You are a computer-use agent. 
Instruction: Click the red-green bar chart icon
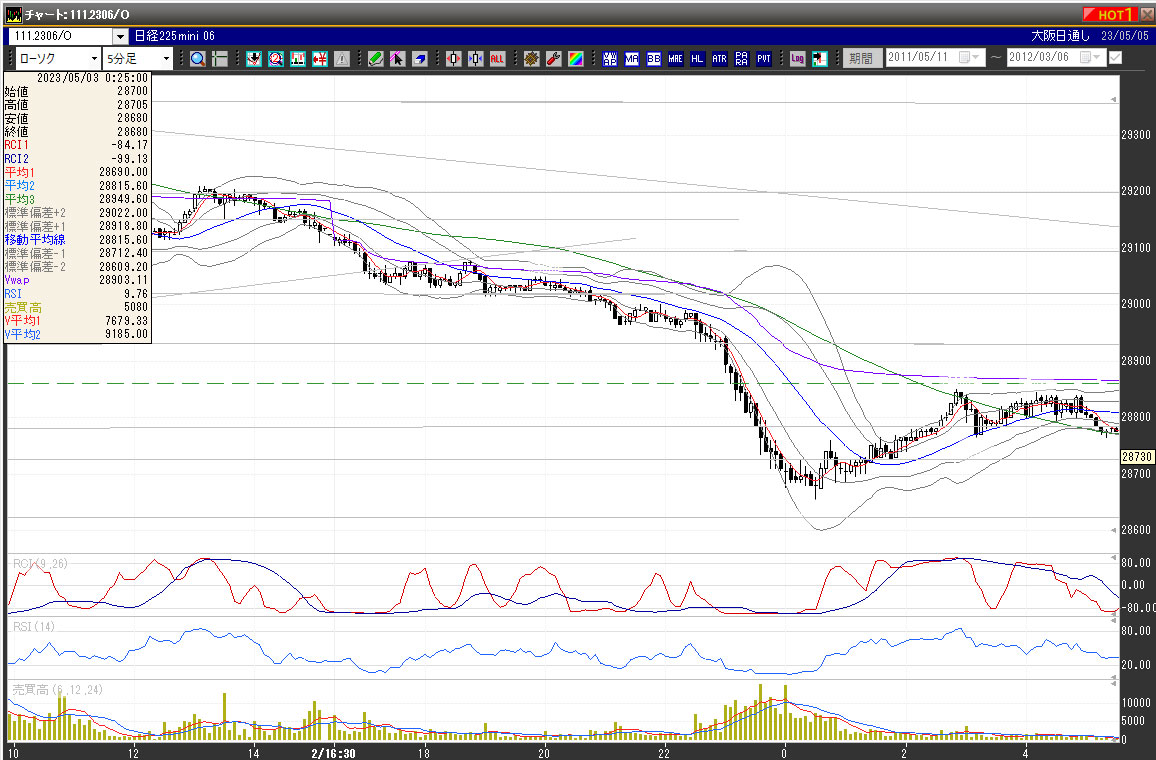[298, 59]
